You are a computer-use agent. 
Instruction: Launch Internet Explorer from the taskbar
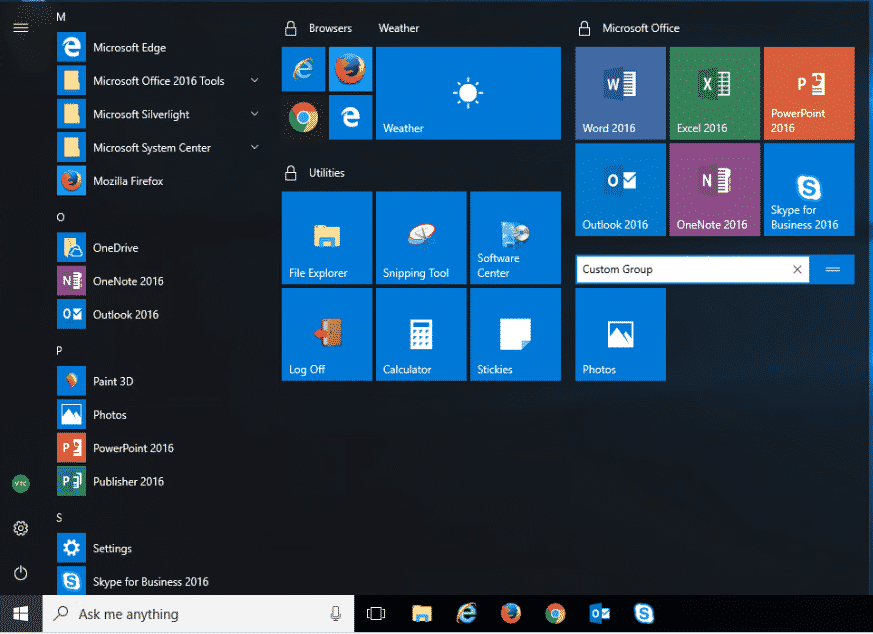(x=466, y=614)
